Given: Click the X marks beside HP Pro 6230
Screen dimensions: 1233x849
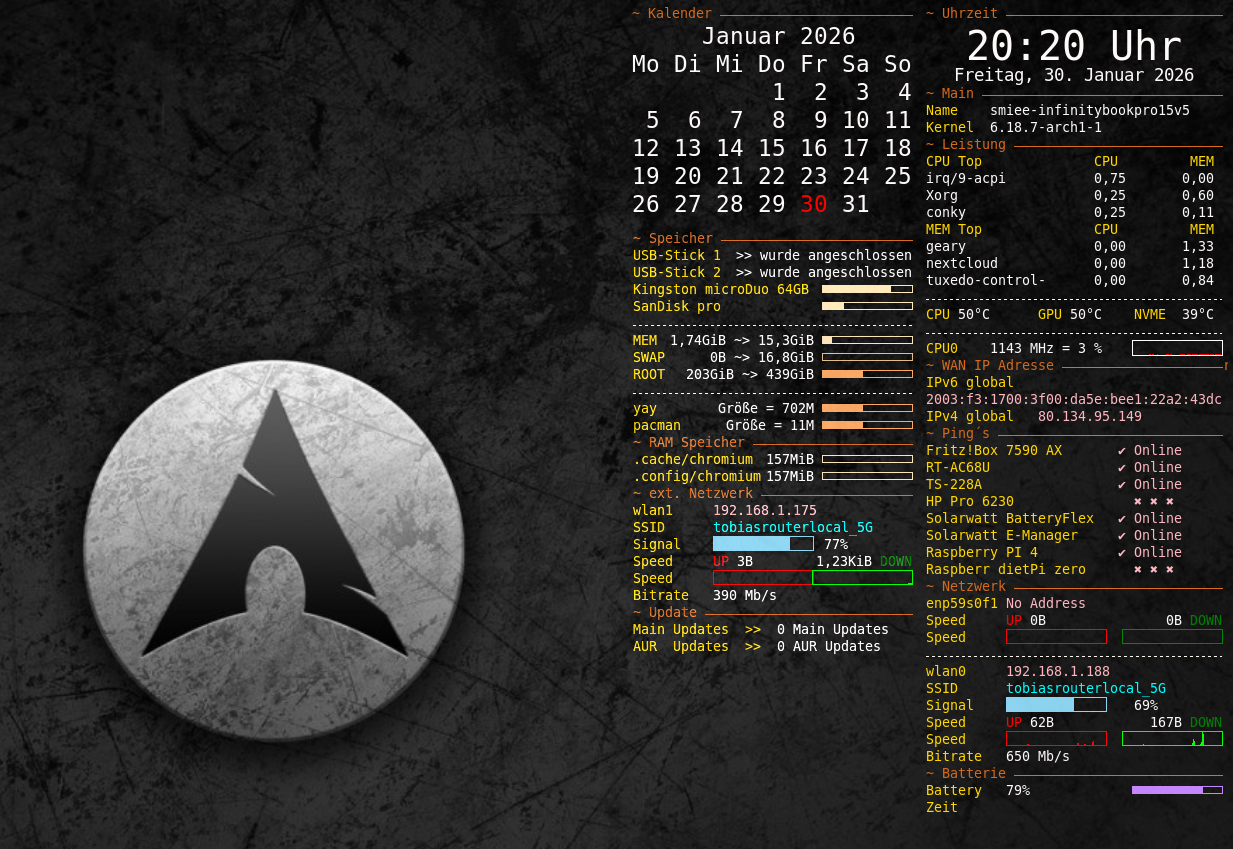Looking at the screenshot, I should pos(1153,502).
